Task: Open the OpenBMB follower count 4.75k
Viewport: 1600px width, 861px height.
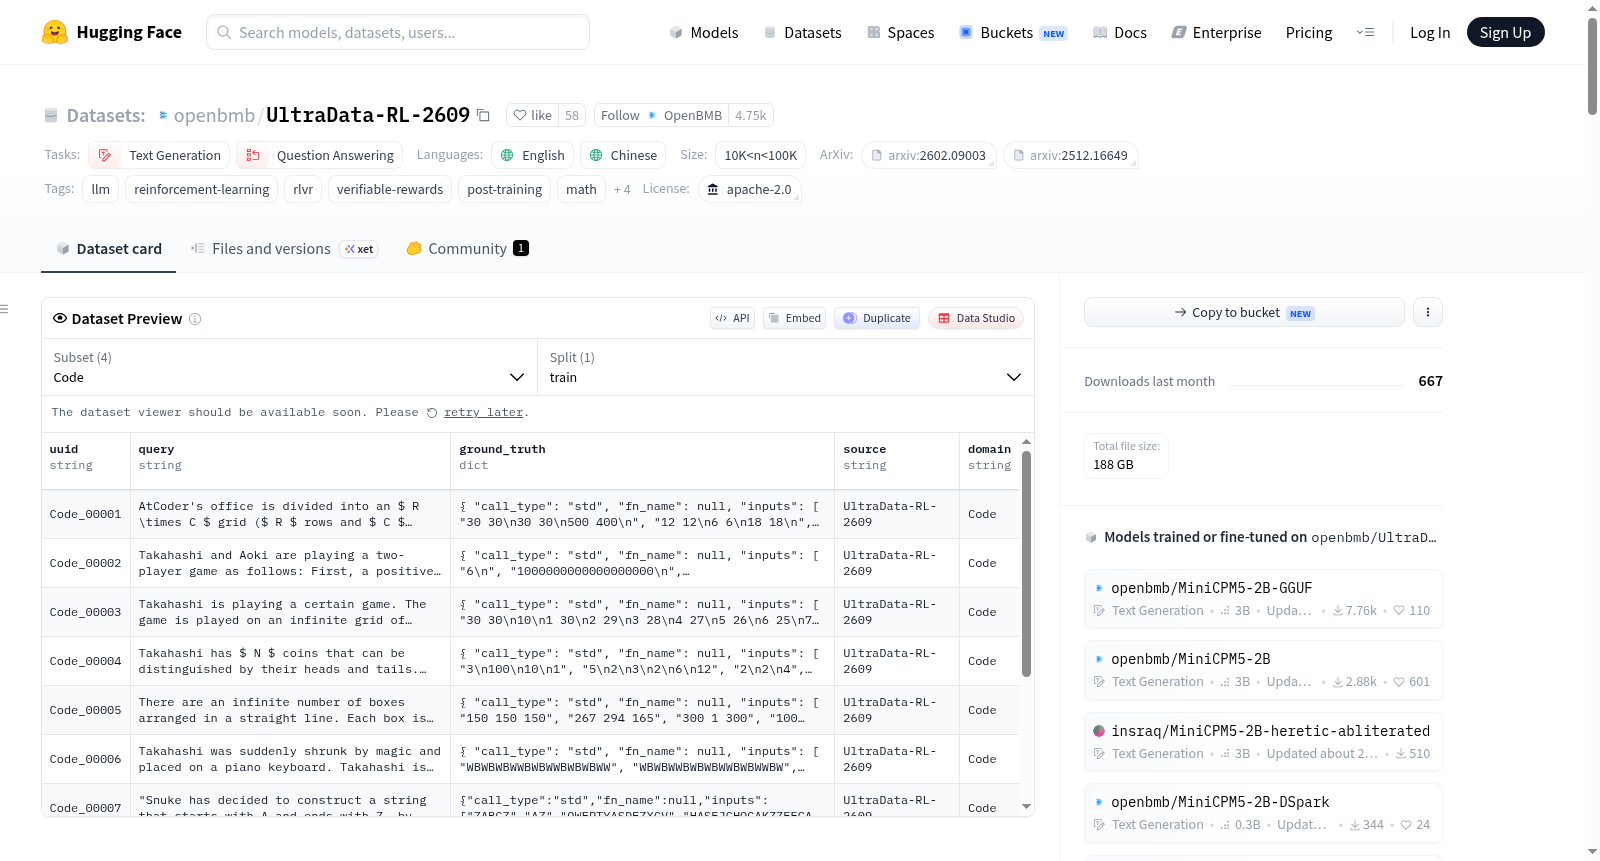Action: (751, 115)
